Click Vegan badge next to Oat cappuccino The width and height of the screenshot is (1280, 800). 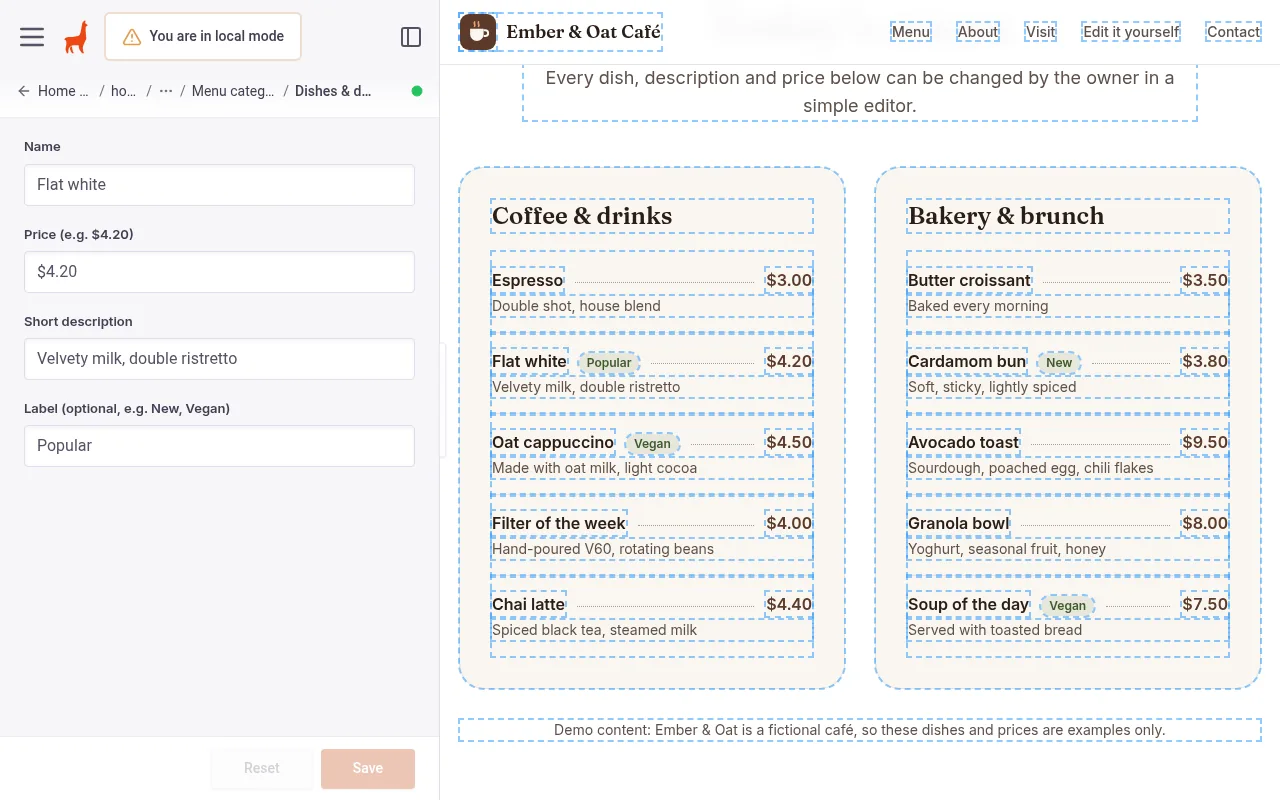(x=652, y=443)
